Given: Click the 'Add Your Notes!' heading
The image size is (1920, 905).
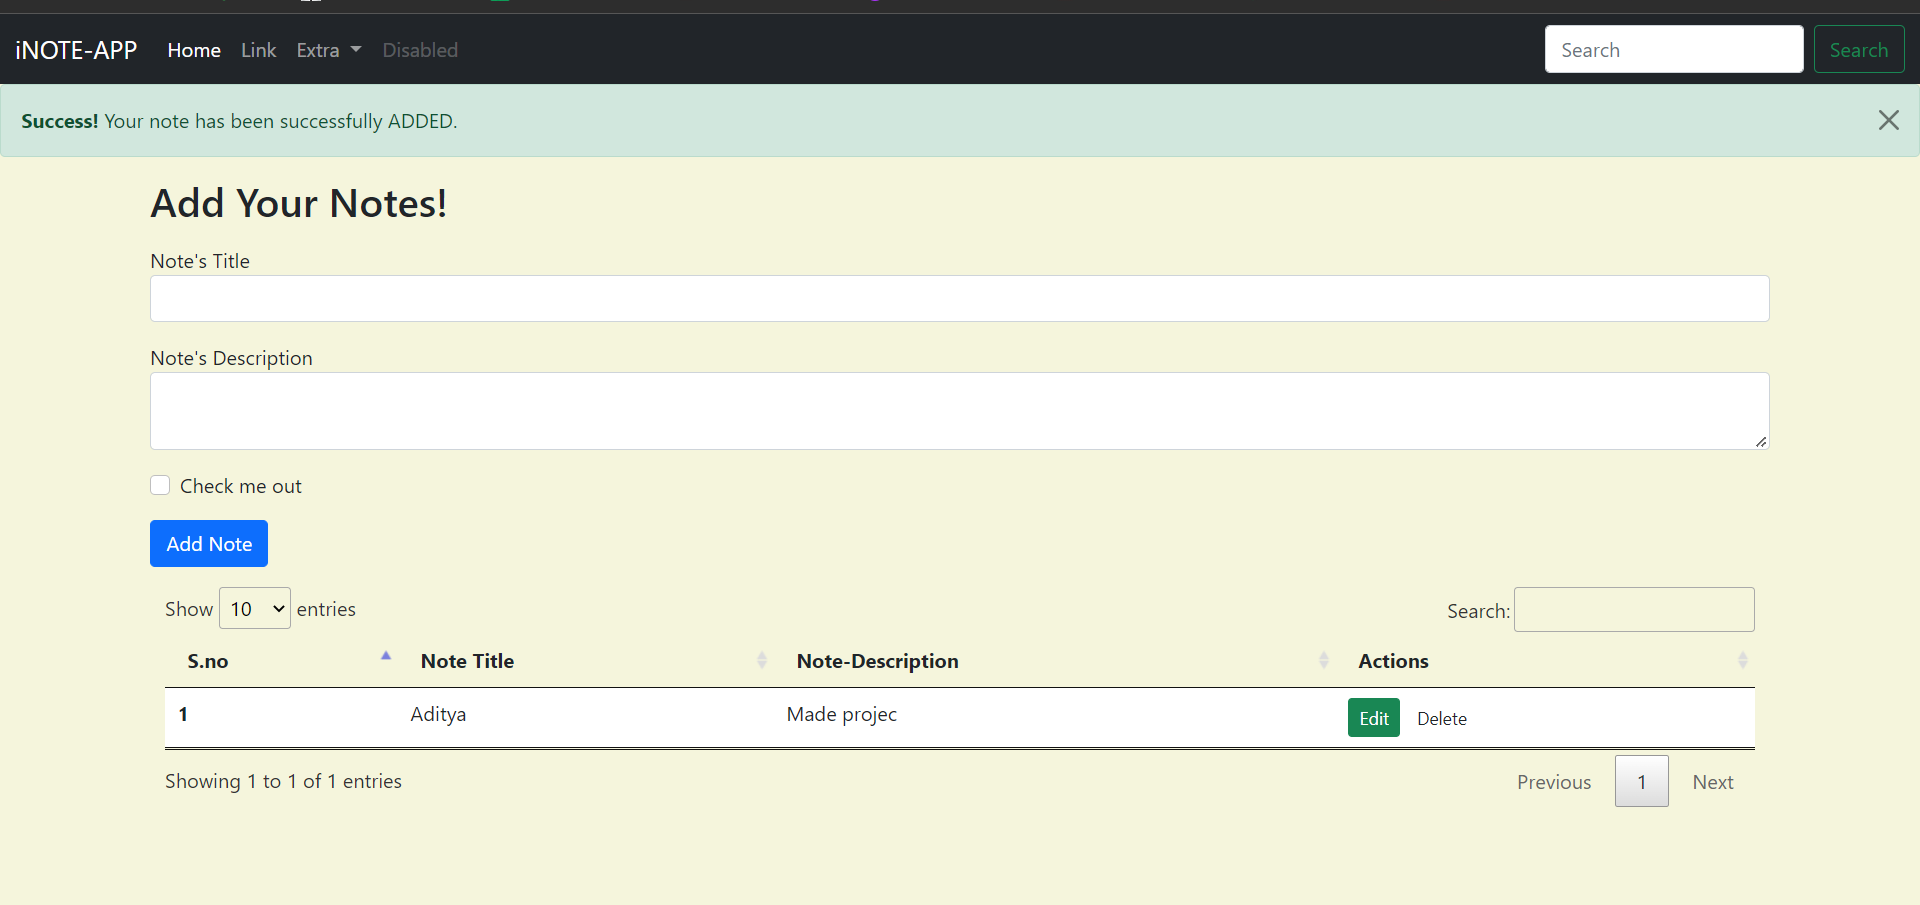Looking at the screenshot, I should point(299,203).
